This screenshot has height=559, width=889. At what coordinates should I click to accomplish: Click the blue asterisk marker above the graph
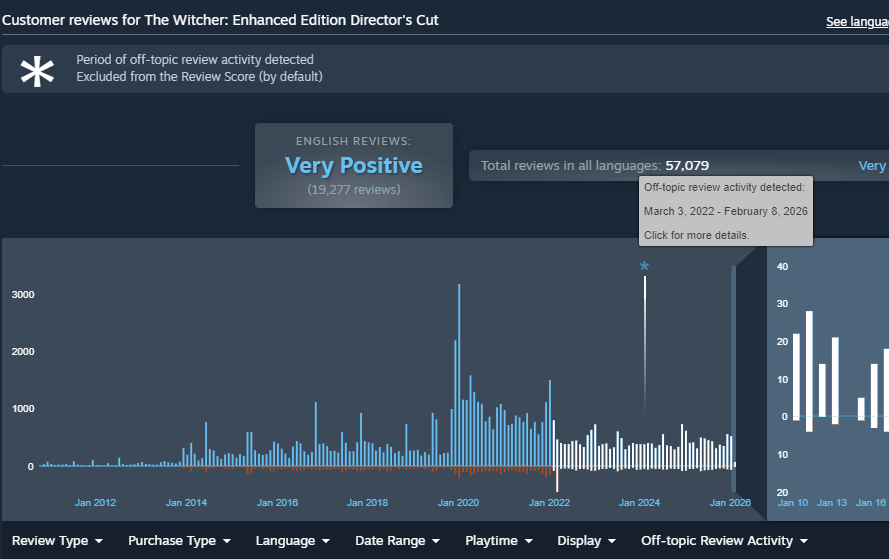[x=644, y=267]
